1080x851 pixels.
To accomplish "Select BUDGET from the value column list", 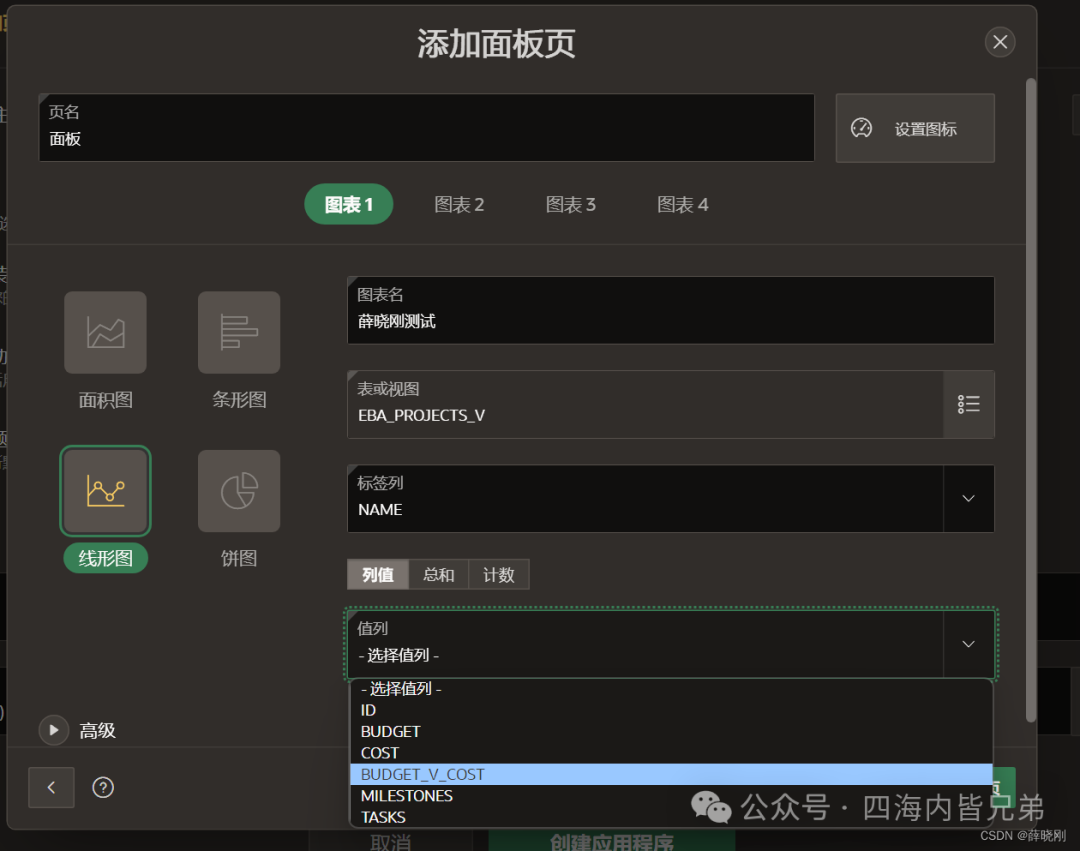I will tap(671, 731).
